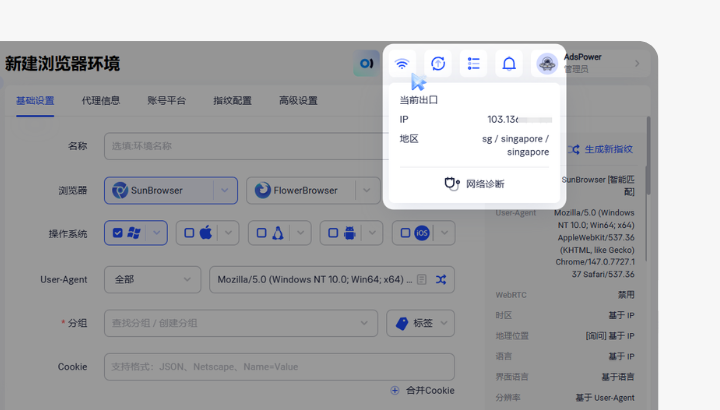Open the iOS version dropdown arrow
The image size is (720, 410).
coord(444,233)
